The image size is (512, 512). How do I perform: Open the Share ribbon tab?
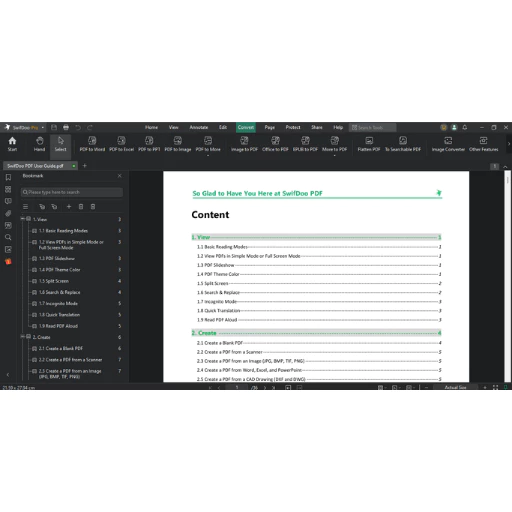317,127
